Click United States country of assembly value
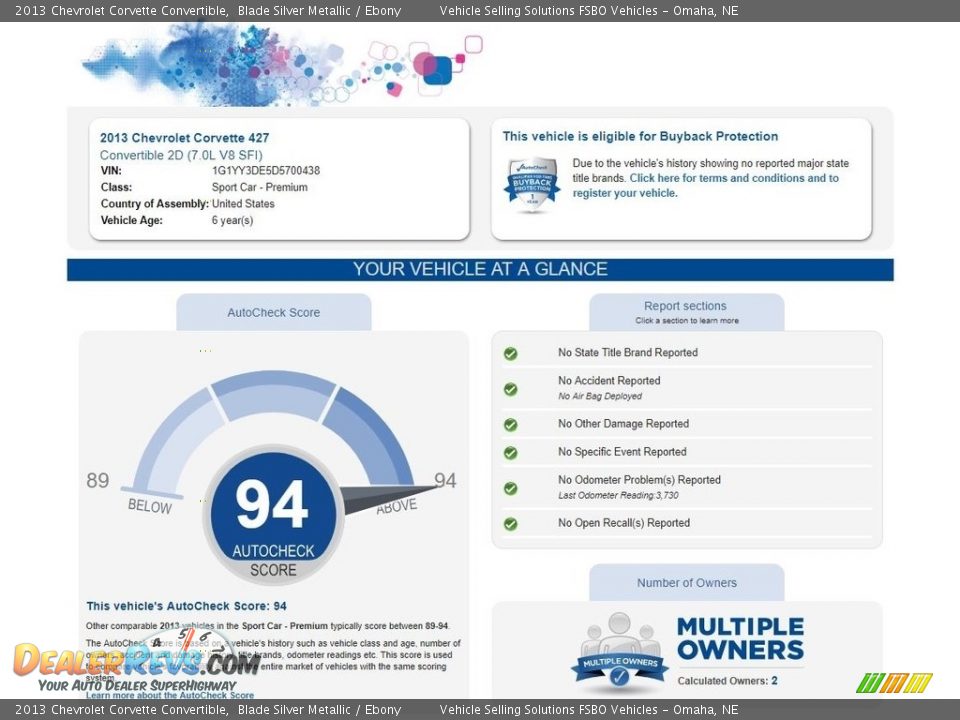The height and width of the screenshot is (720, 960). click(x=243, y=204)
